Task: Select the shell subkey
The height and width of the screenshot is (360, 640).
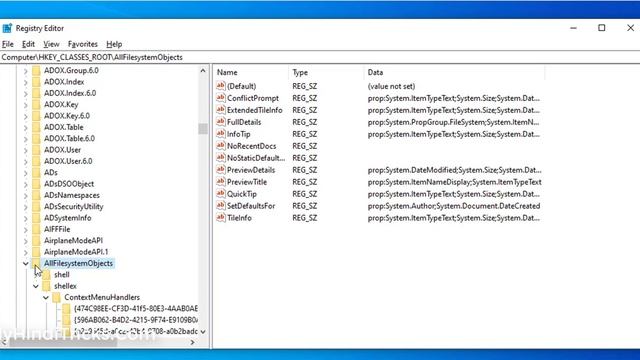Action: pos(62,275)
